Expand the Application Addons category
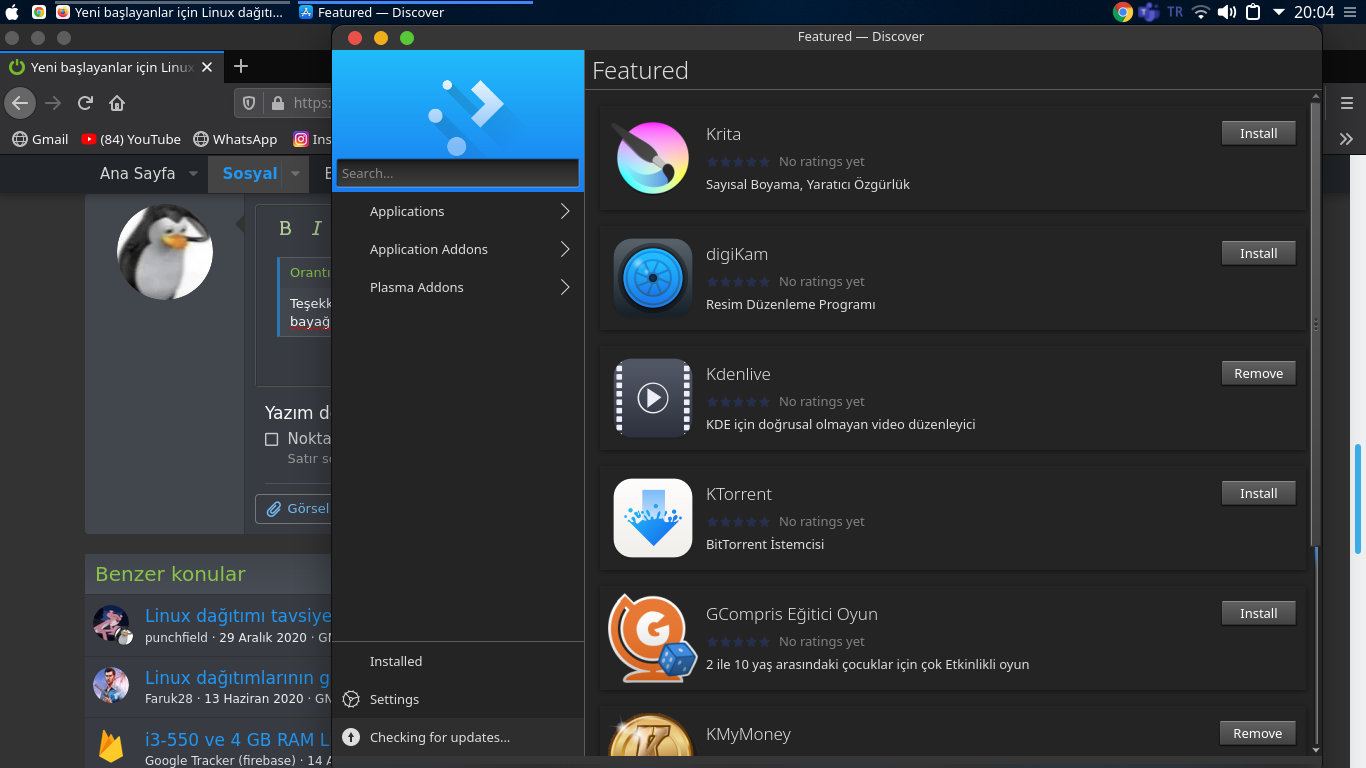Image resolution: width=1366 pixels, height=768 pixels. coord(458,249)
